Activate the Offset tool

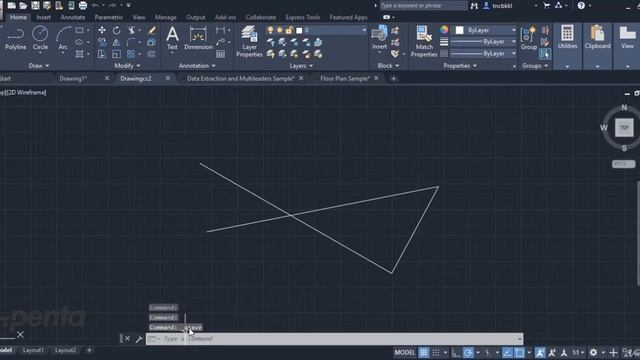pyautogui.click(x=151, y=54)
